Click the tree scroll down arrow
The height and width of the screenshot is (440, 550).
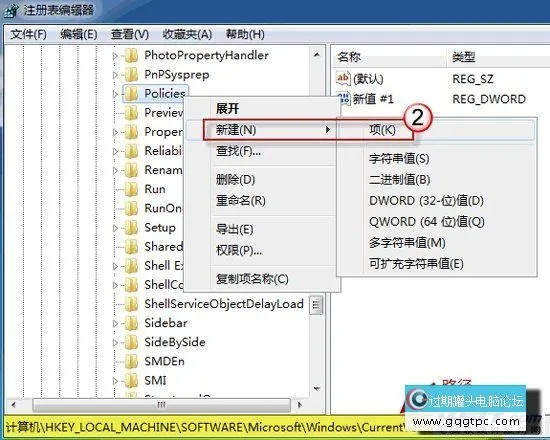[x=317, y=389]
